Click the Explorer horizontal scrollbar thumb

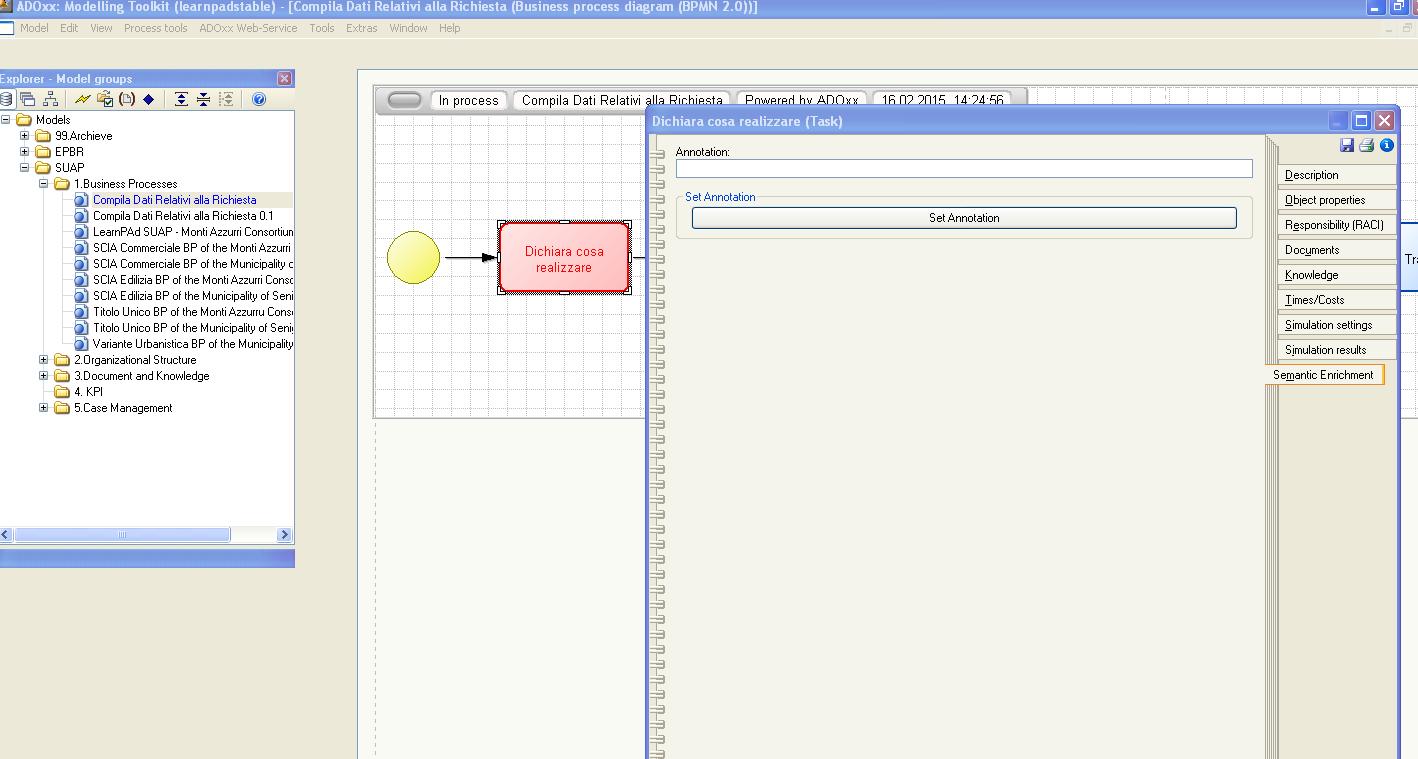[122, 535]
